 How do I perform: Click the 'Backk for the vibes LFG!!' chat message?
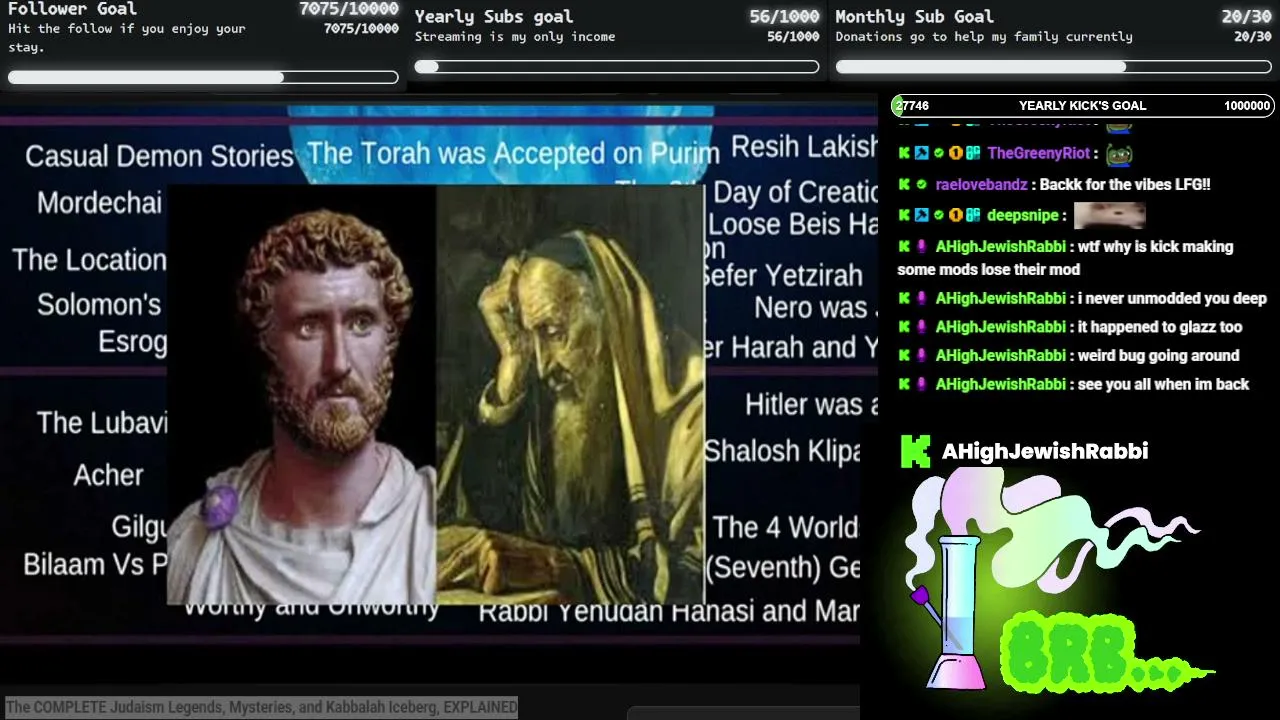(x=1125, y=185)
